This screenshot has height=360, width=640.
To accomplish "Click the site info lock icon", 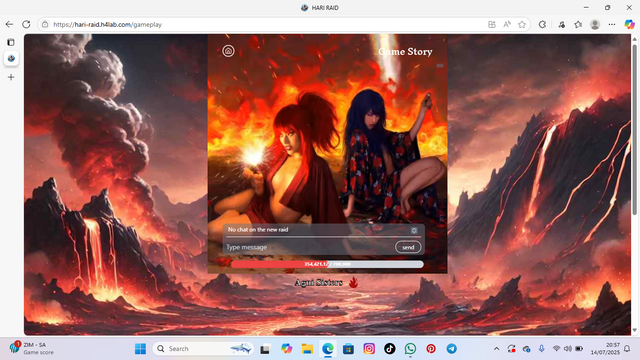I will pos(45,24).
